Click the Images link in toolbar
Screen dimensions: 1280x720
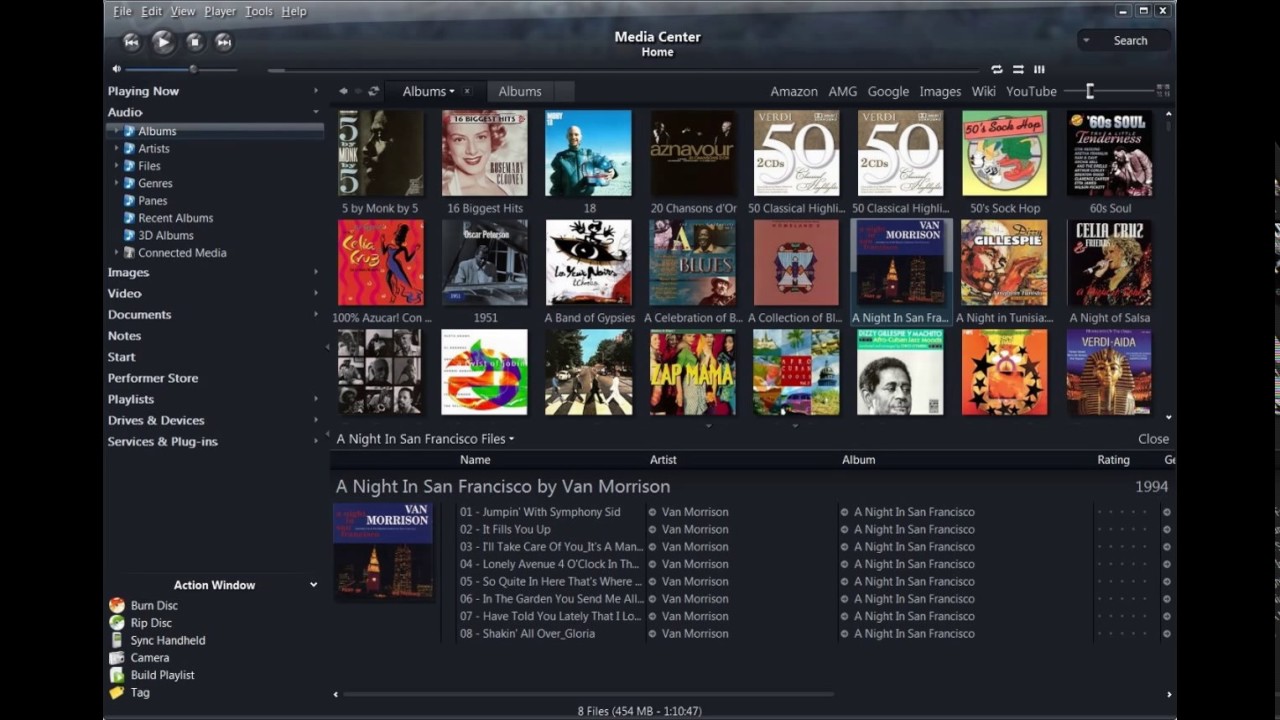click(940, 91)
